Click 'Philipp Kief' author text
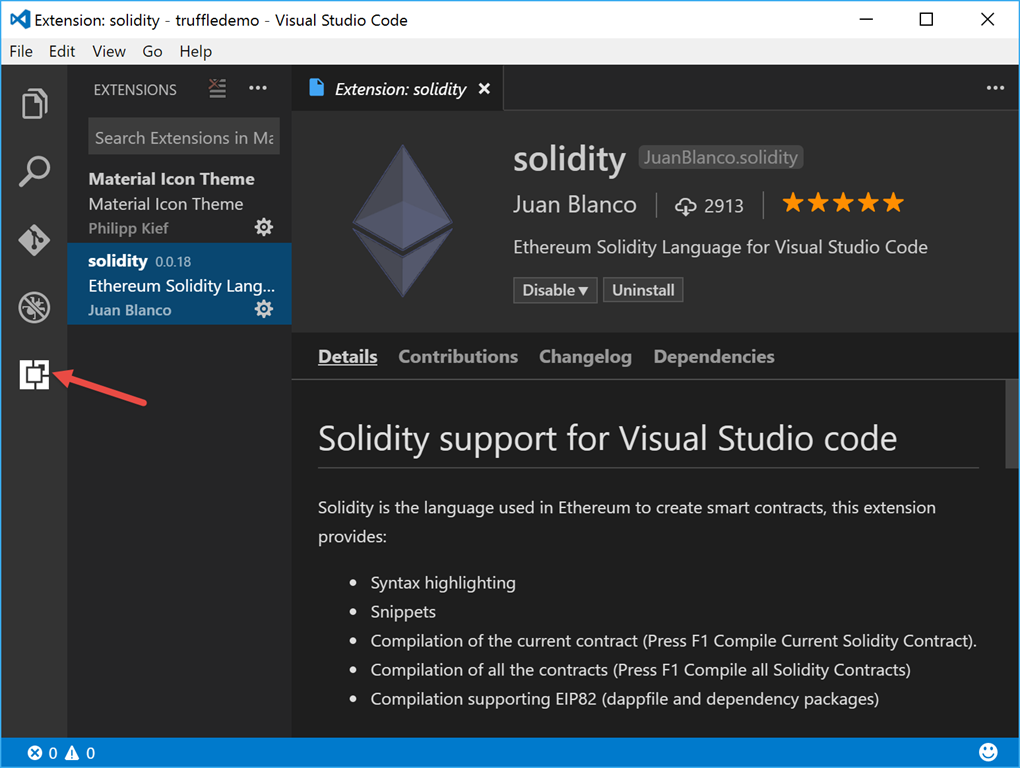1020x768 pixels. click(x=128, y=228)
